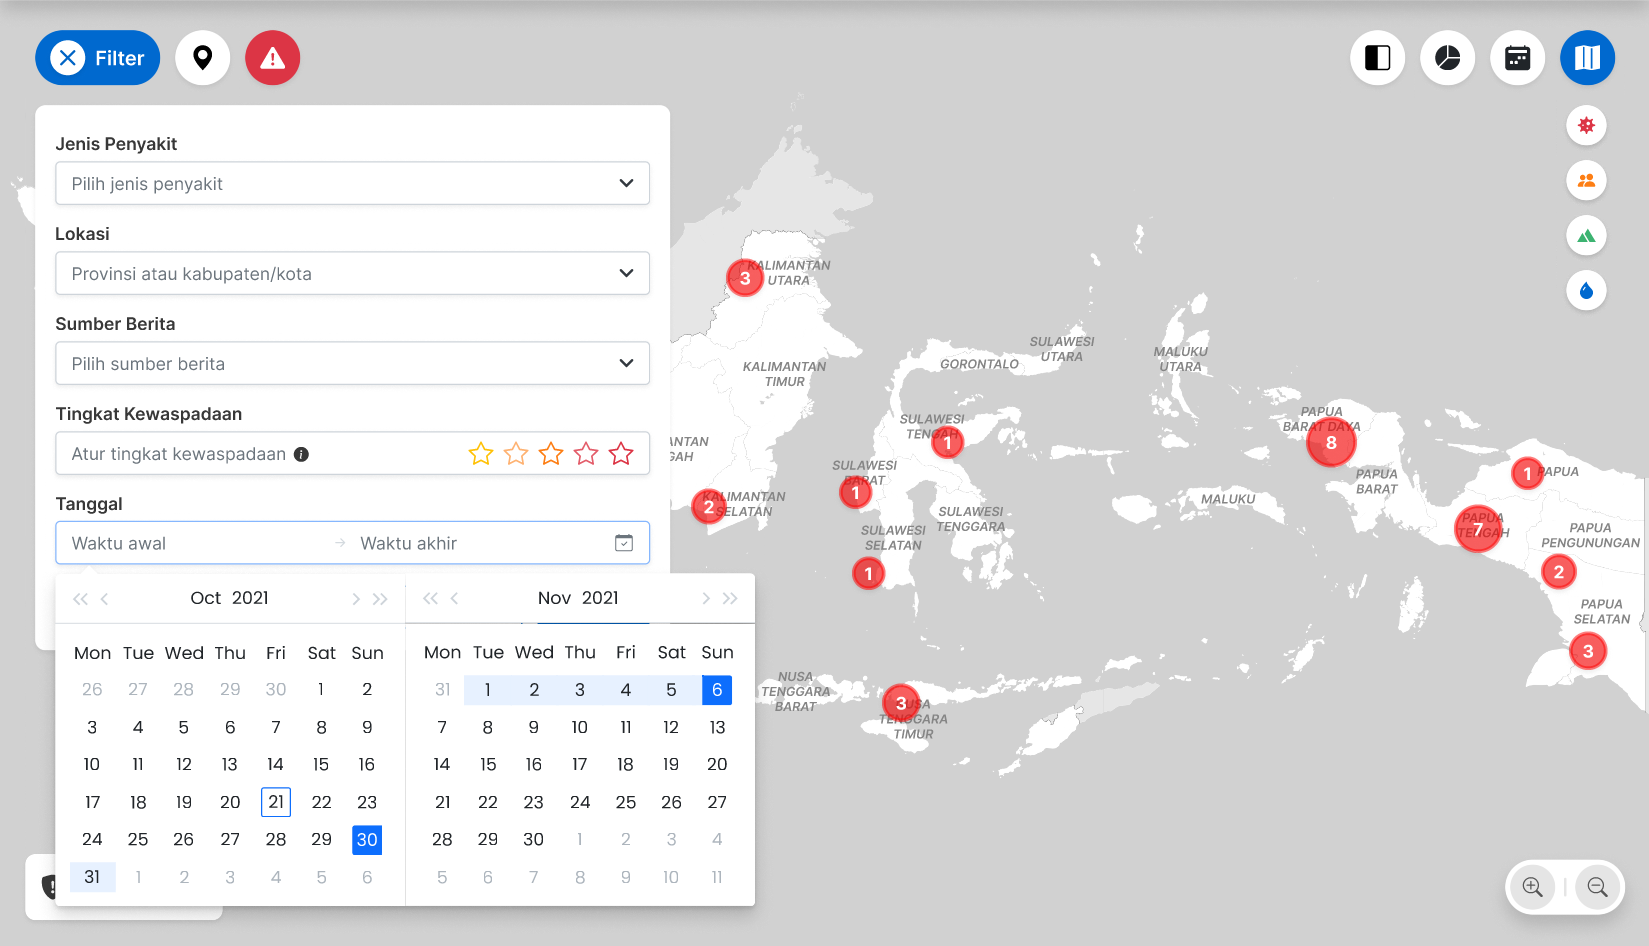Expand the Jenis Penyakit dropdown
This screenshot has width=1649, height=946.
pos(352,183)
